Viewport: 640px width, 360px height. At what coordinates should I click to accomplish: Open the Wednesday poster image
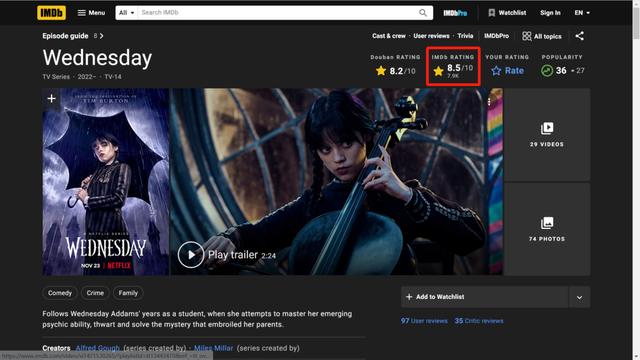(x=106, y=182)
